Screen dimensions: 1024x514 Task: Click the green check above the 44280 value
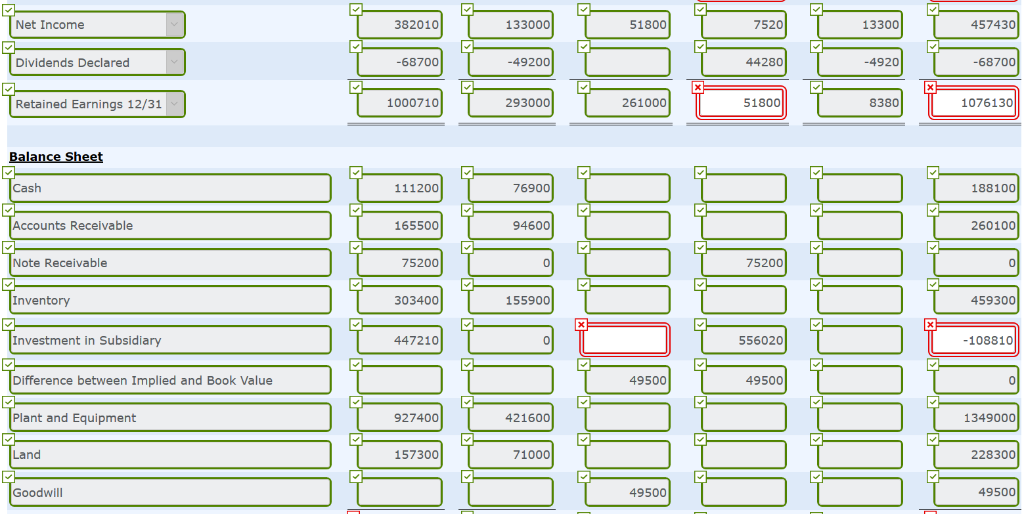click(x=700, y=46)
